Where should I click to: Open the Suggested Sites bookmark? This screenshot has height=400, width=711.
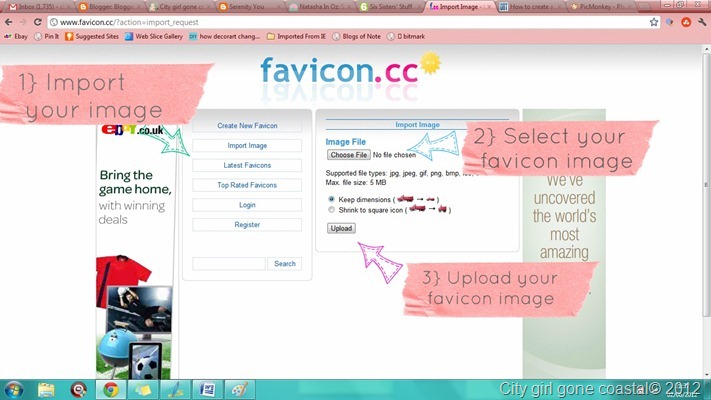coord(92,36)
